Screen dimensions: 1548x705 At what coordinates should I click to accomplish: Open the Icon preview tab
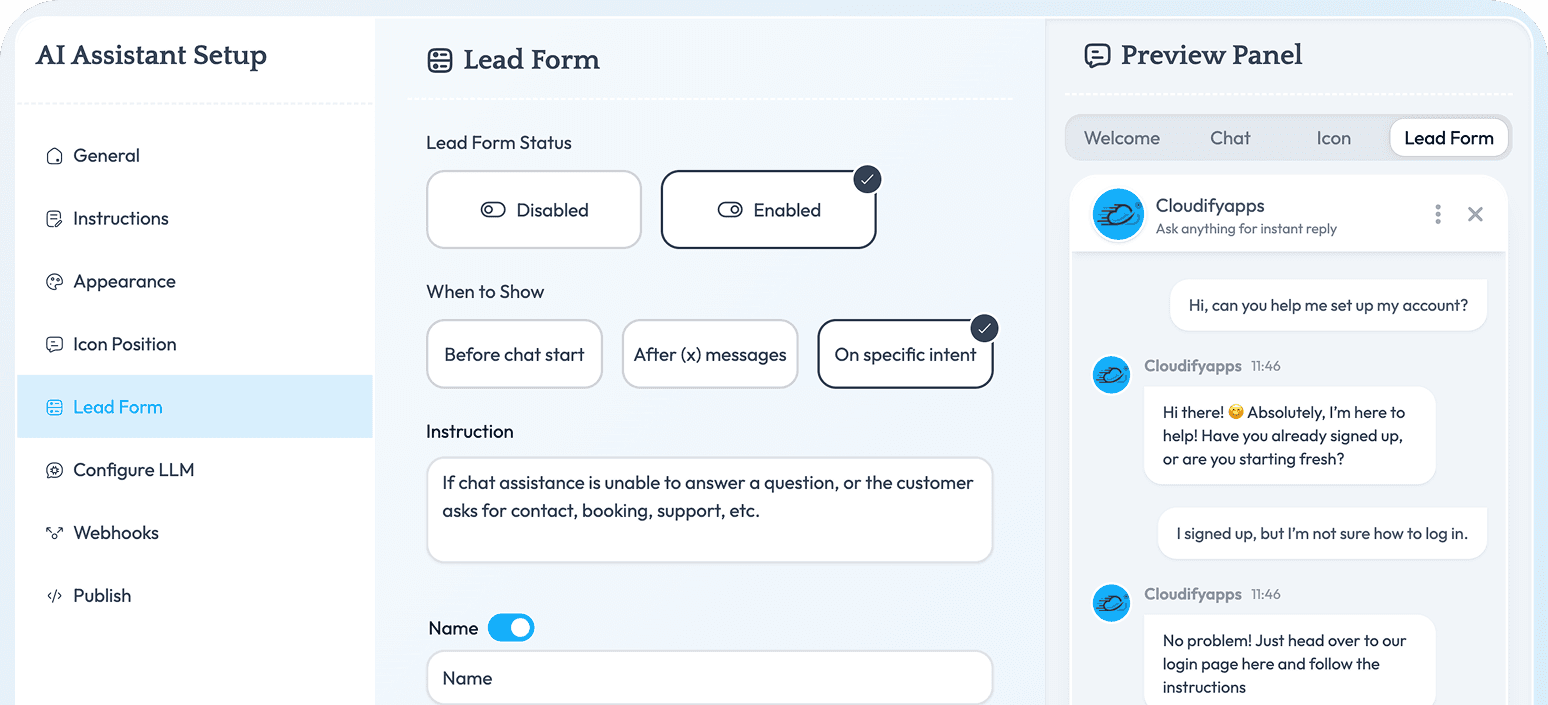[x=1333, y=138]
